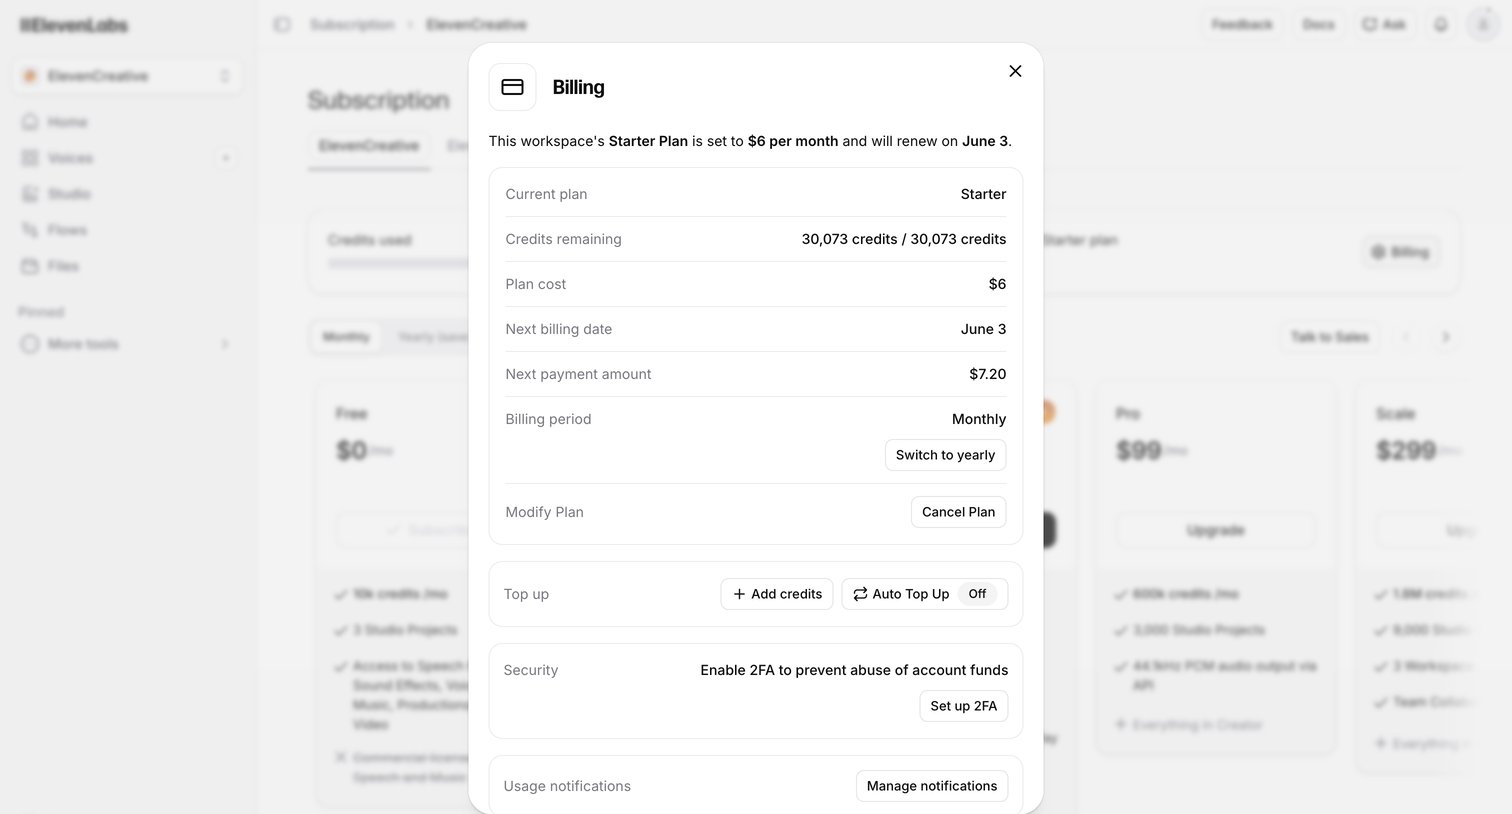1512x814 pixels.
Task: Click the credit card icon beside Billing title
Action: pos(512,87)
